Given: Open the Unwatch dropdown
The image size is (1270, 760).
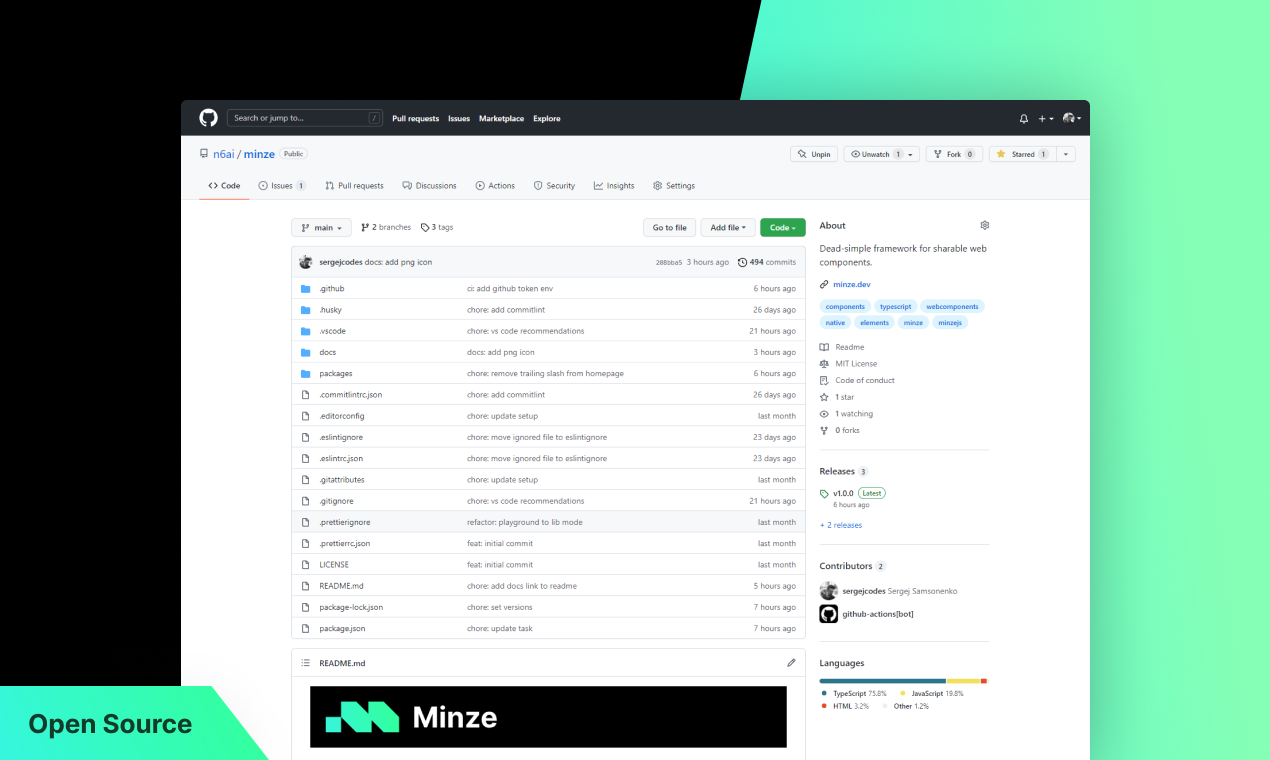Looking at the screenshot, I should (881, 154).
